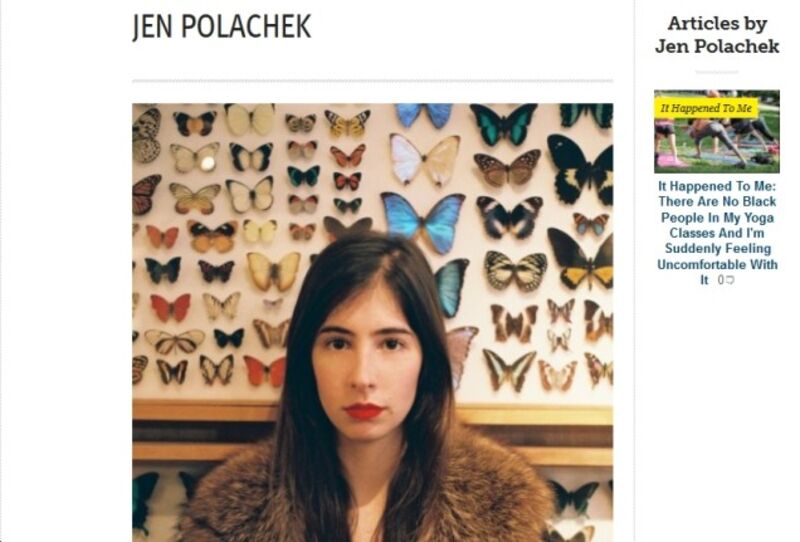The image size is (800, 542).
Task: Click the comment bubble icon beside the article
Action: (730, 280)
